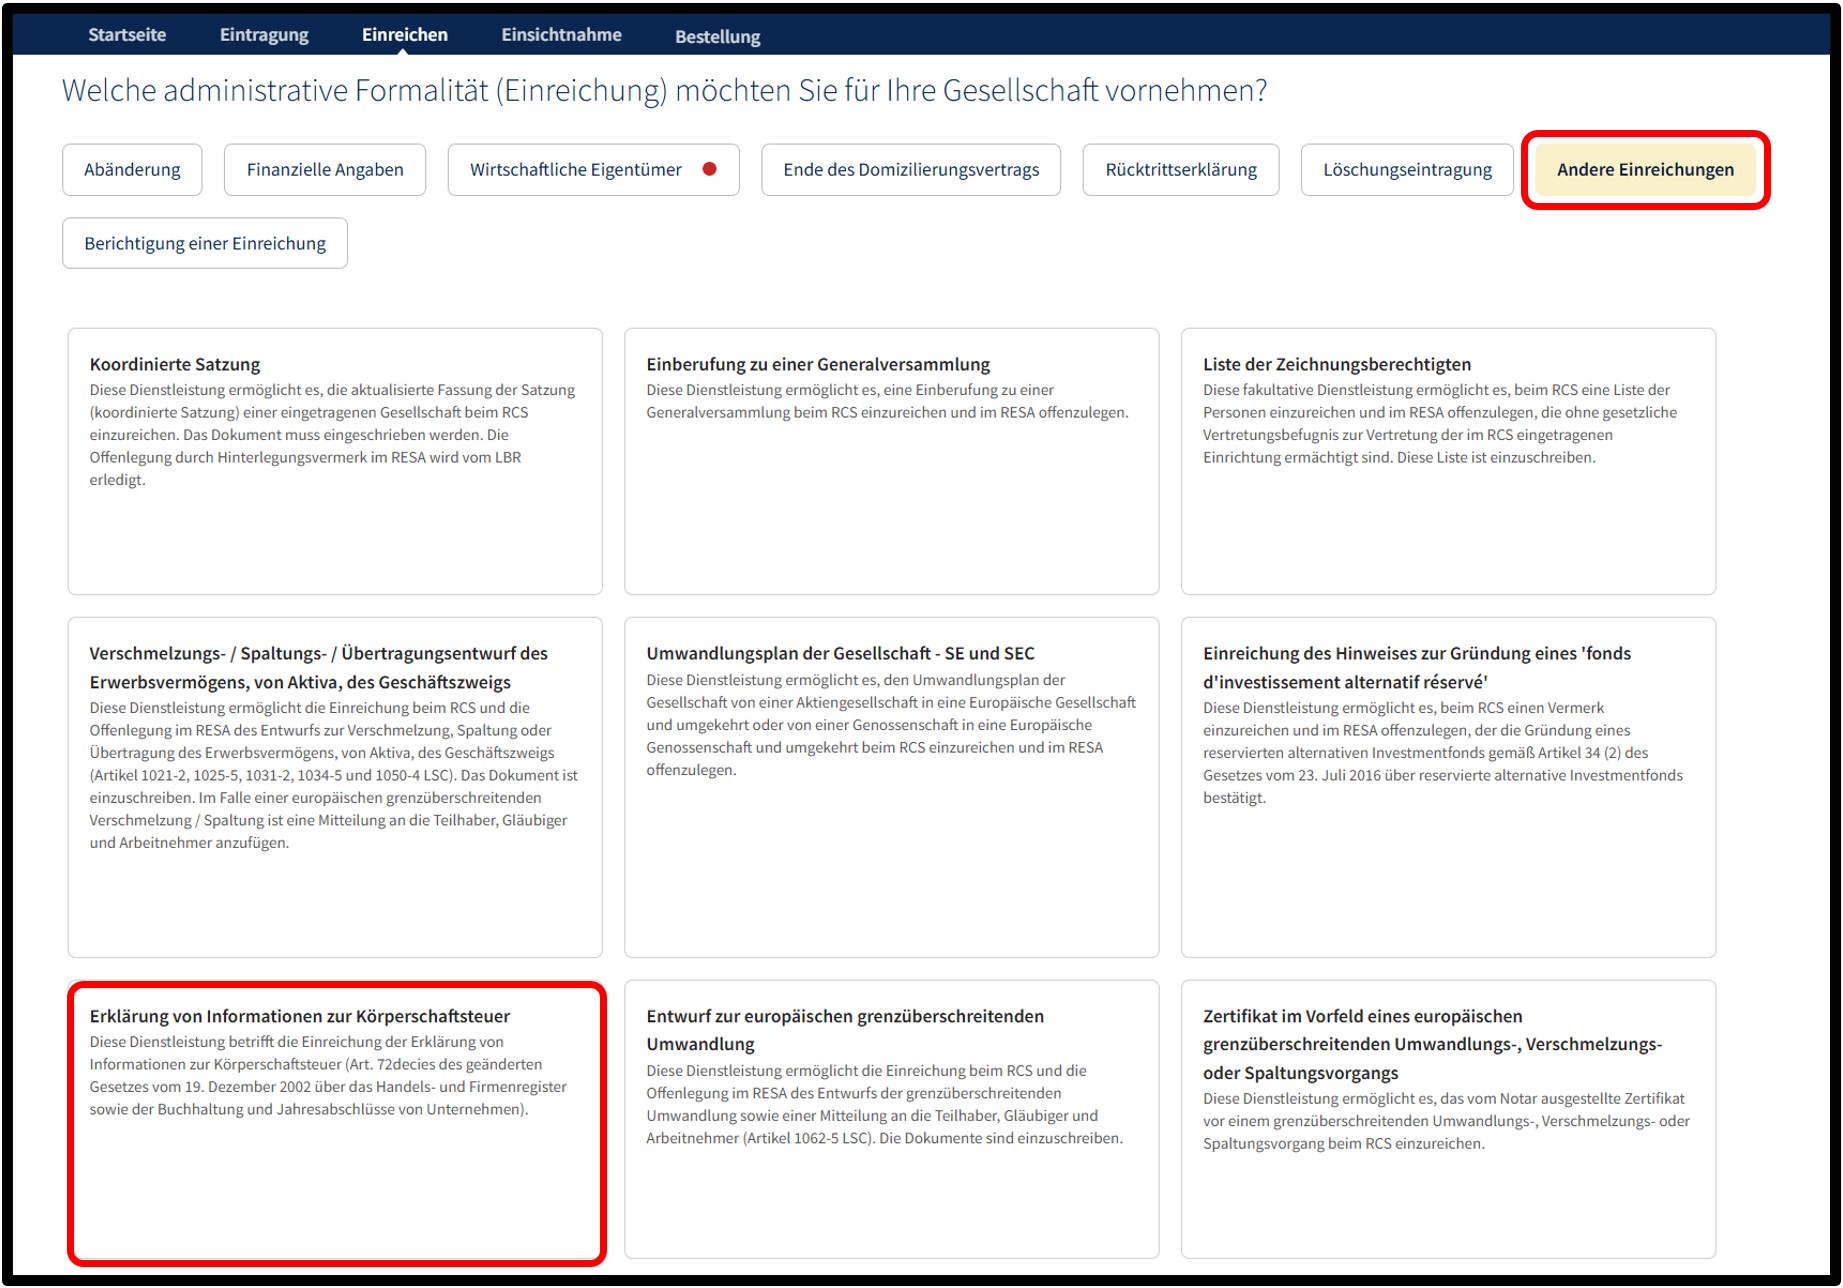Open the Koordinierte Satzung card

[x=335, y=461]
